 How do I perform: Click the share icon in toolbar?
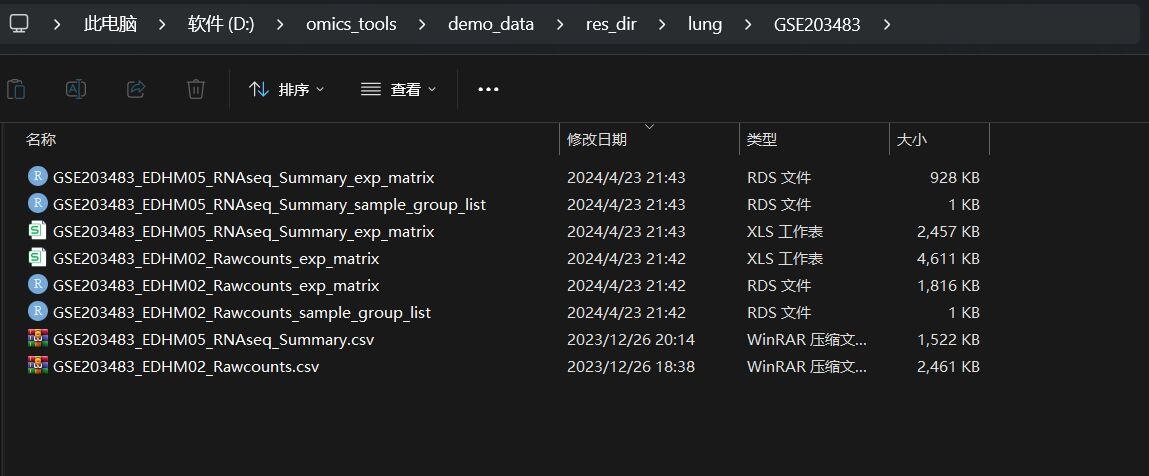pos(136,89)
